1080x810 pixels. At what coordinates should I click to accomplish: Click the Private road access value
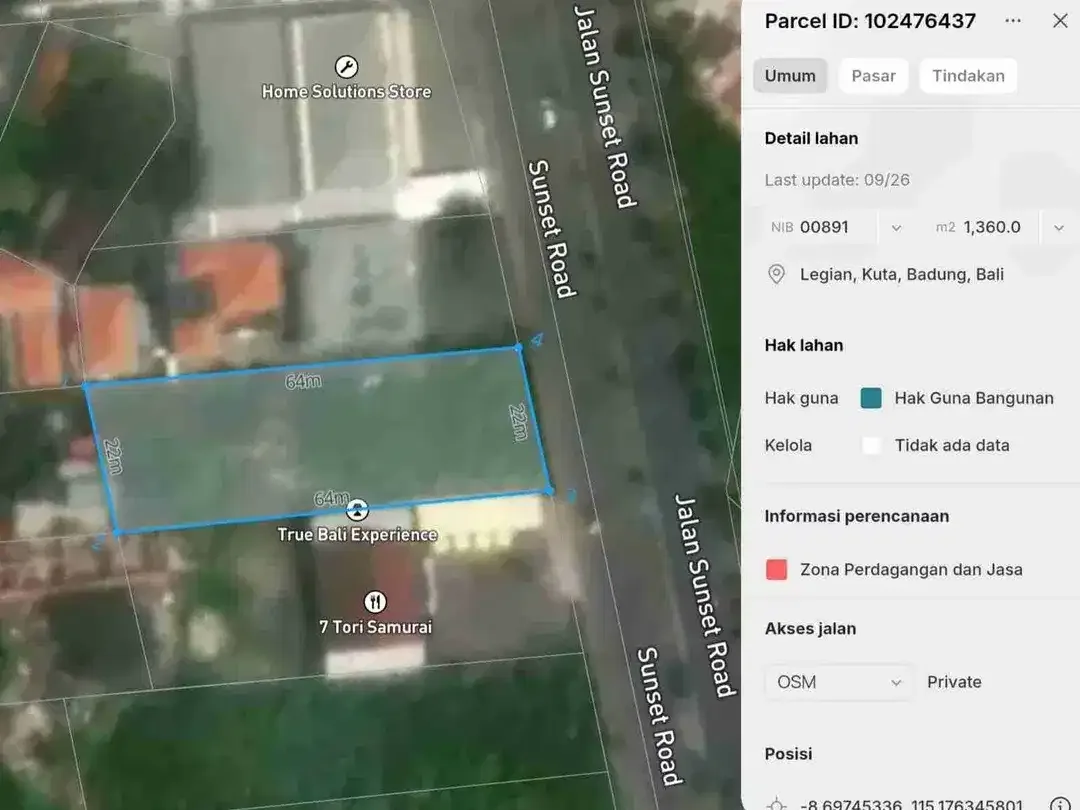point(954,682)
